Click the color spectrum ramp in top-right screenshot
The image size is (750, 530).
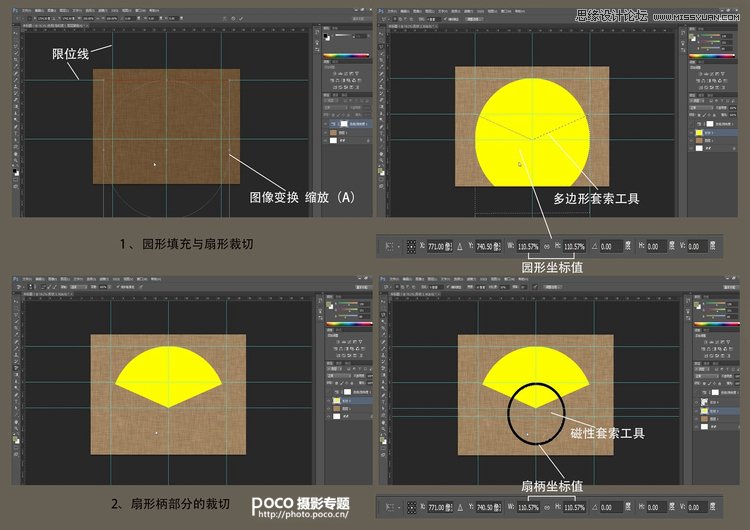coord(712,56)
